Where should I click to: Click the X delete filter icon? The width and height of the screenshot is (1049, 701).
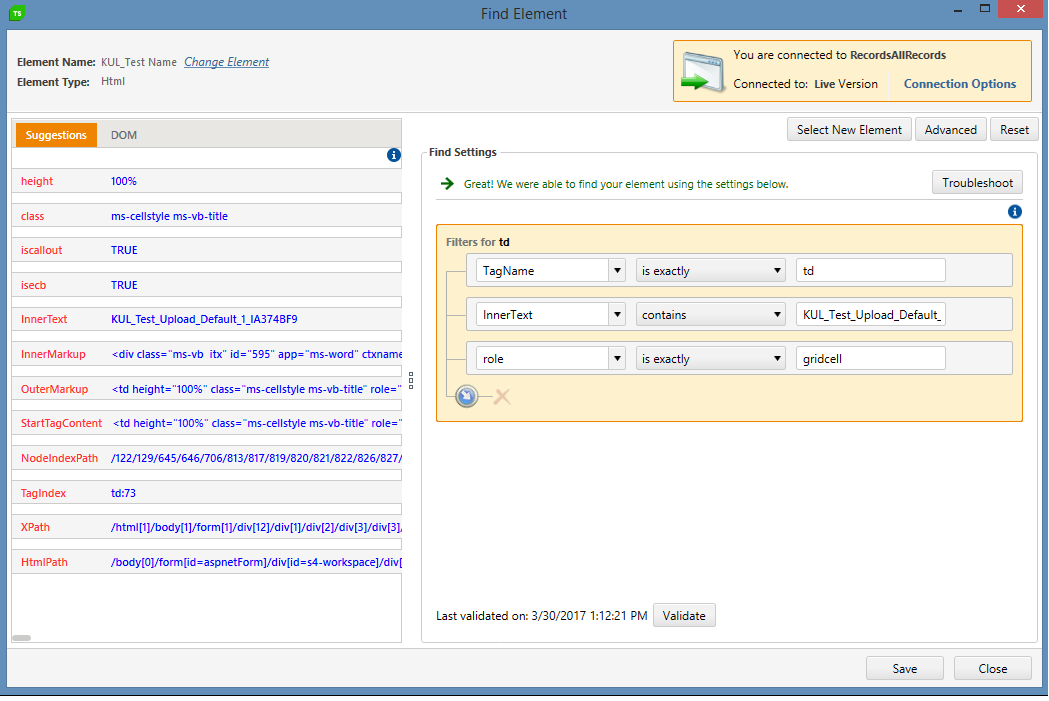tap(502, 397)
